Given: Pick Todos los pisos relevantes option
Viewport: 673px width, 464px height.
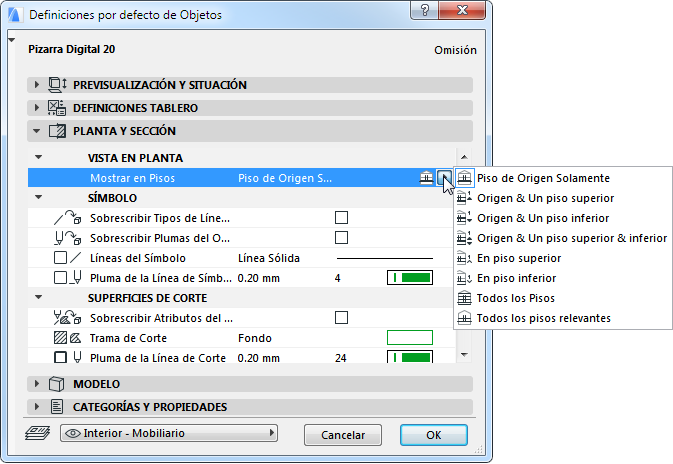Looking at the screenshot, I should 563,318.
